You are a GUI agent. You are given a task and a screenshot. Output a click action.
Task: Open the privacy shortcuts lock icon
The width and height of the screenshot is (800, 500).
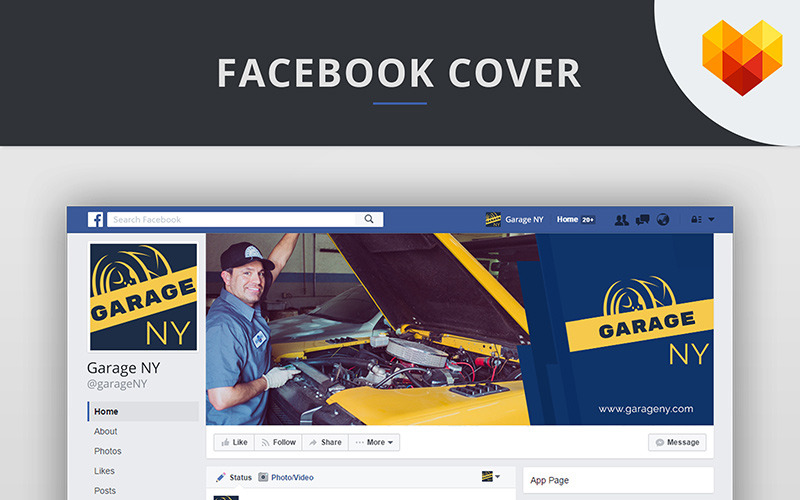click(696, 219)
